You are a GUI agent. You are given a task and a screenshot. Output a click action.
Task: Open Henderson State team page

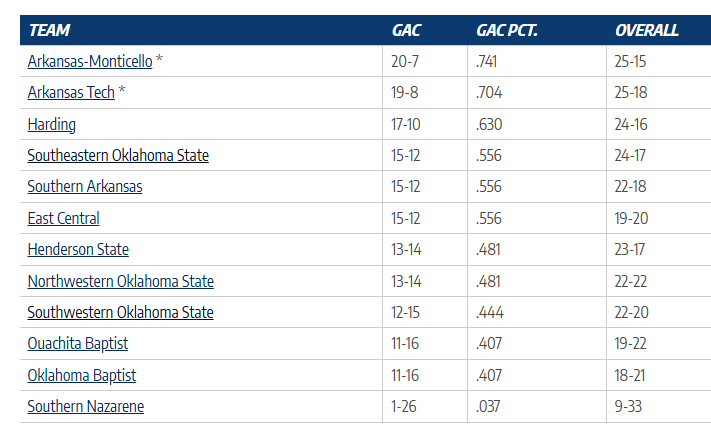pos(78,249)
